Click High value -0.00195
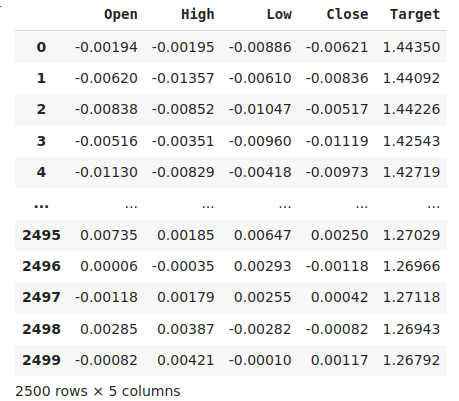This screenshot has width=459, height=401. (183, 47)
